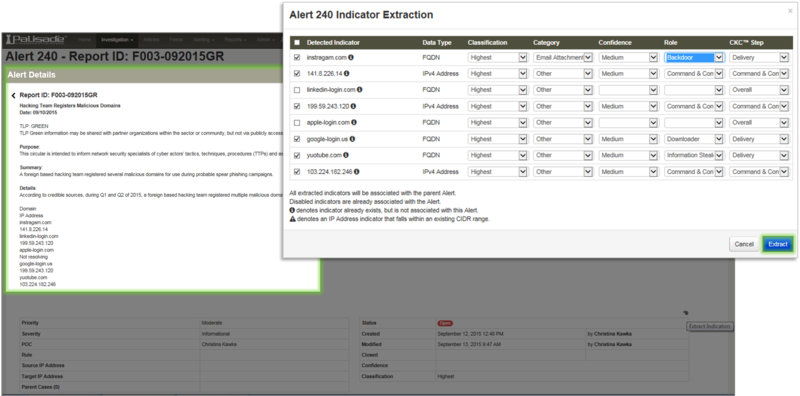Image resolution: width=800 pixels, height=396 pixels.
Task: Open the CKC Step dropdown for apple-login.com
Action: [759, 122]
